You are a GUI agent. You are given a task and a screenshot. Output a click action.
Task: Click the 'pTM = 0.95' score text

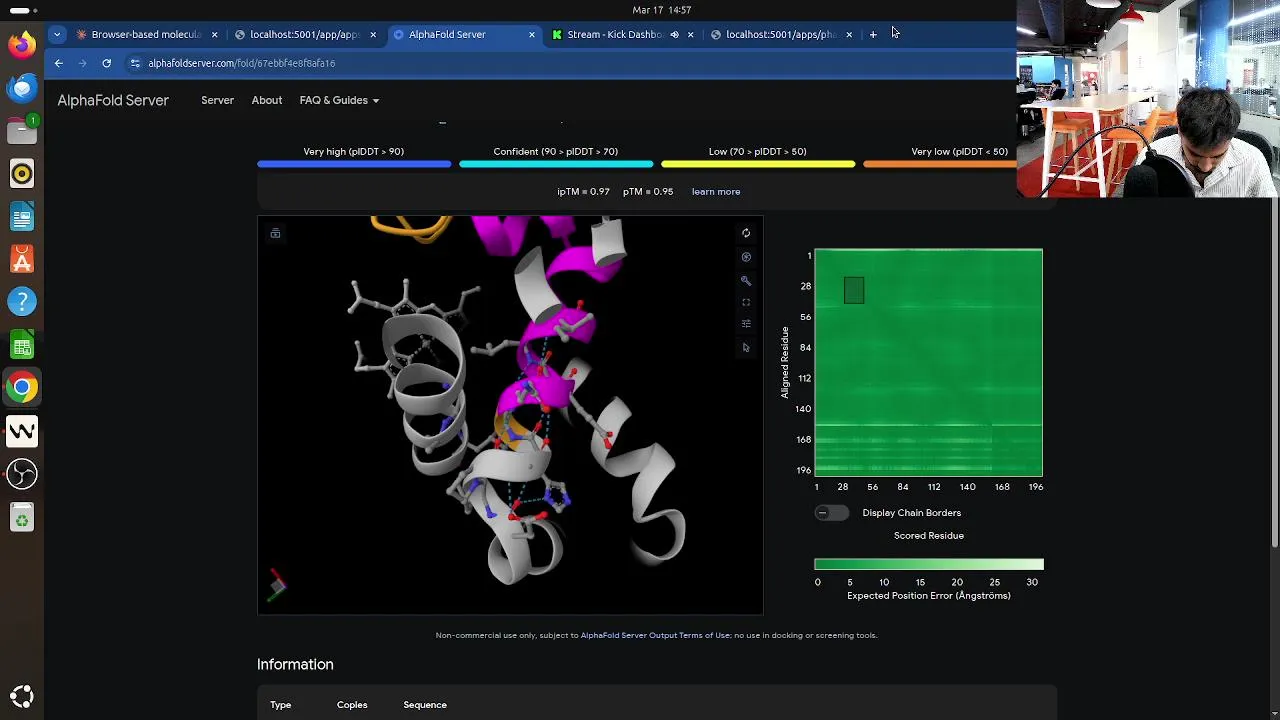(x=648, y=192)
